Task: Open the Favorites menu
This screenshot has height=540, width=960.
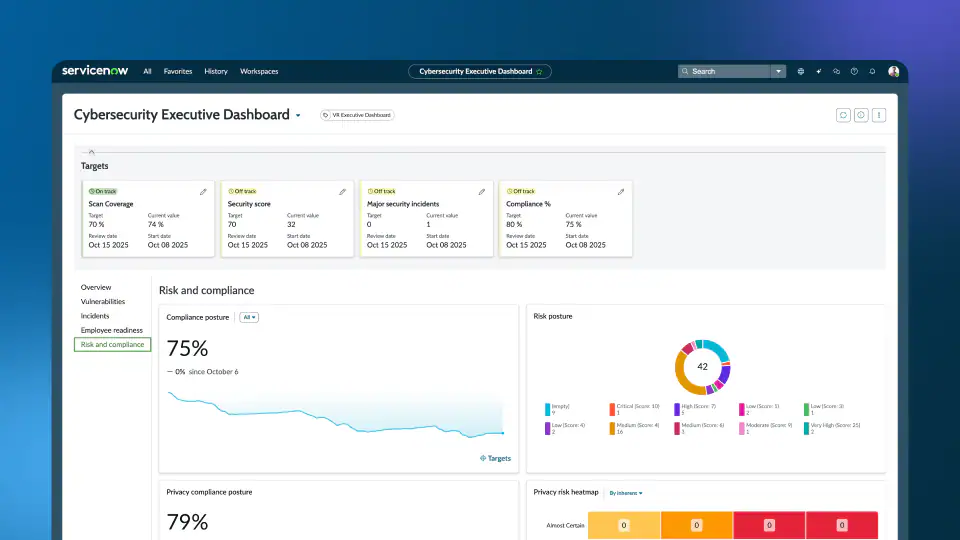Action: click(x=178, y=72)
